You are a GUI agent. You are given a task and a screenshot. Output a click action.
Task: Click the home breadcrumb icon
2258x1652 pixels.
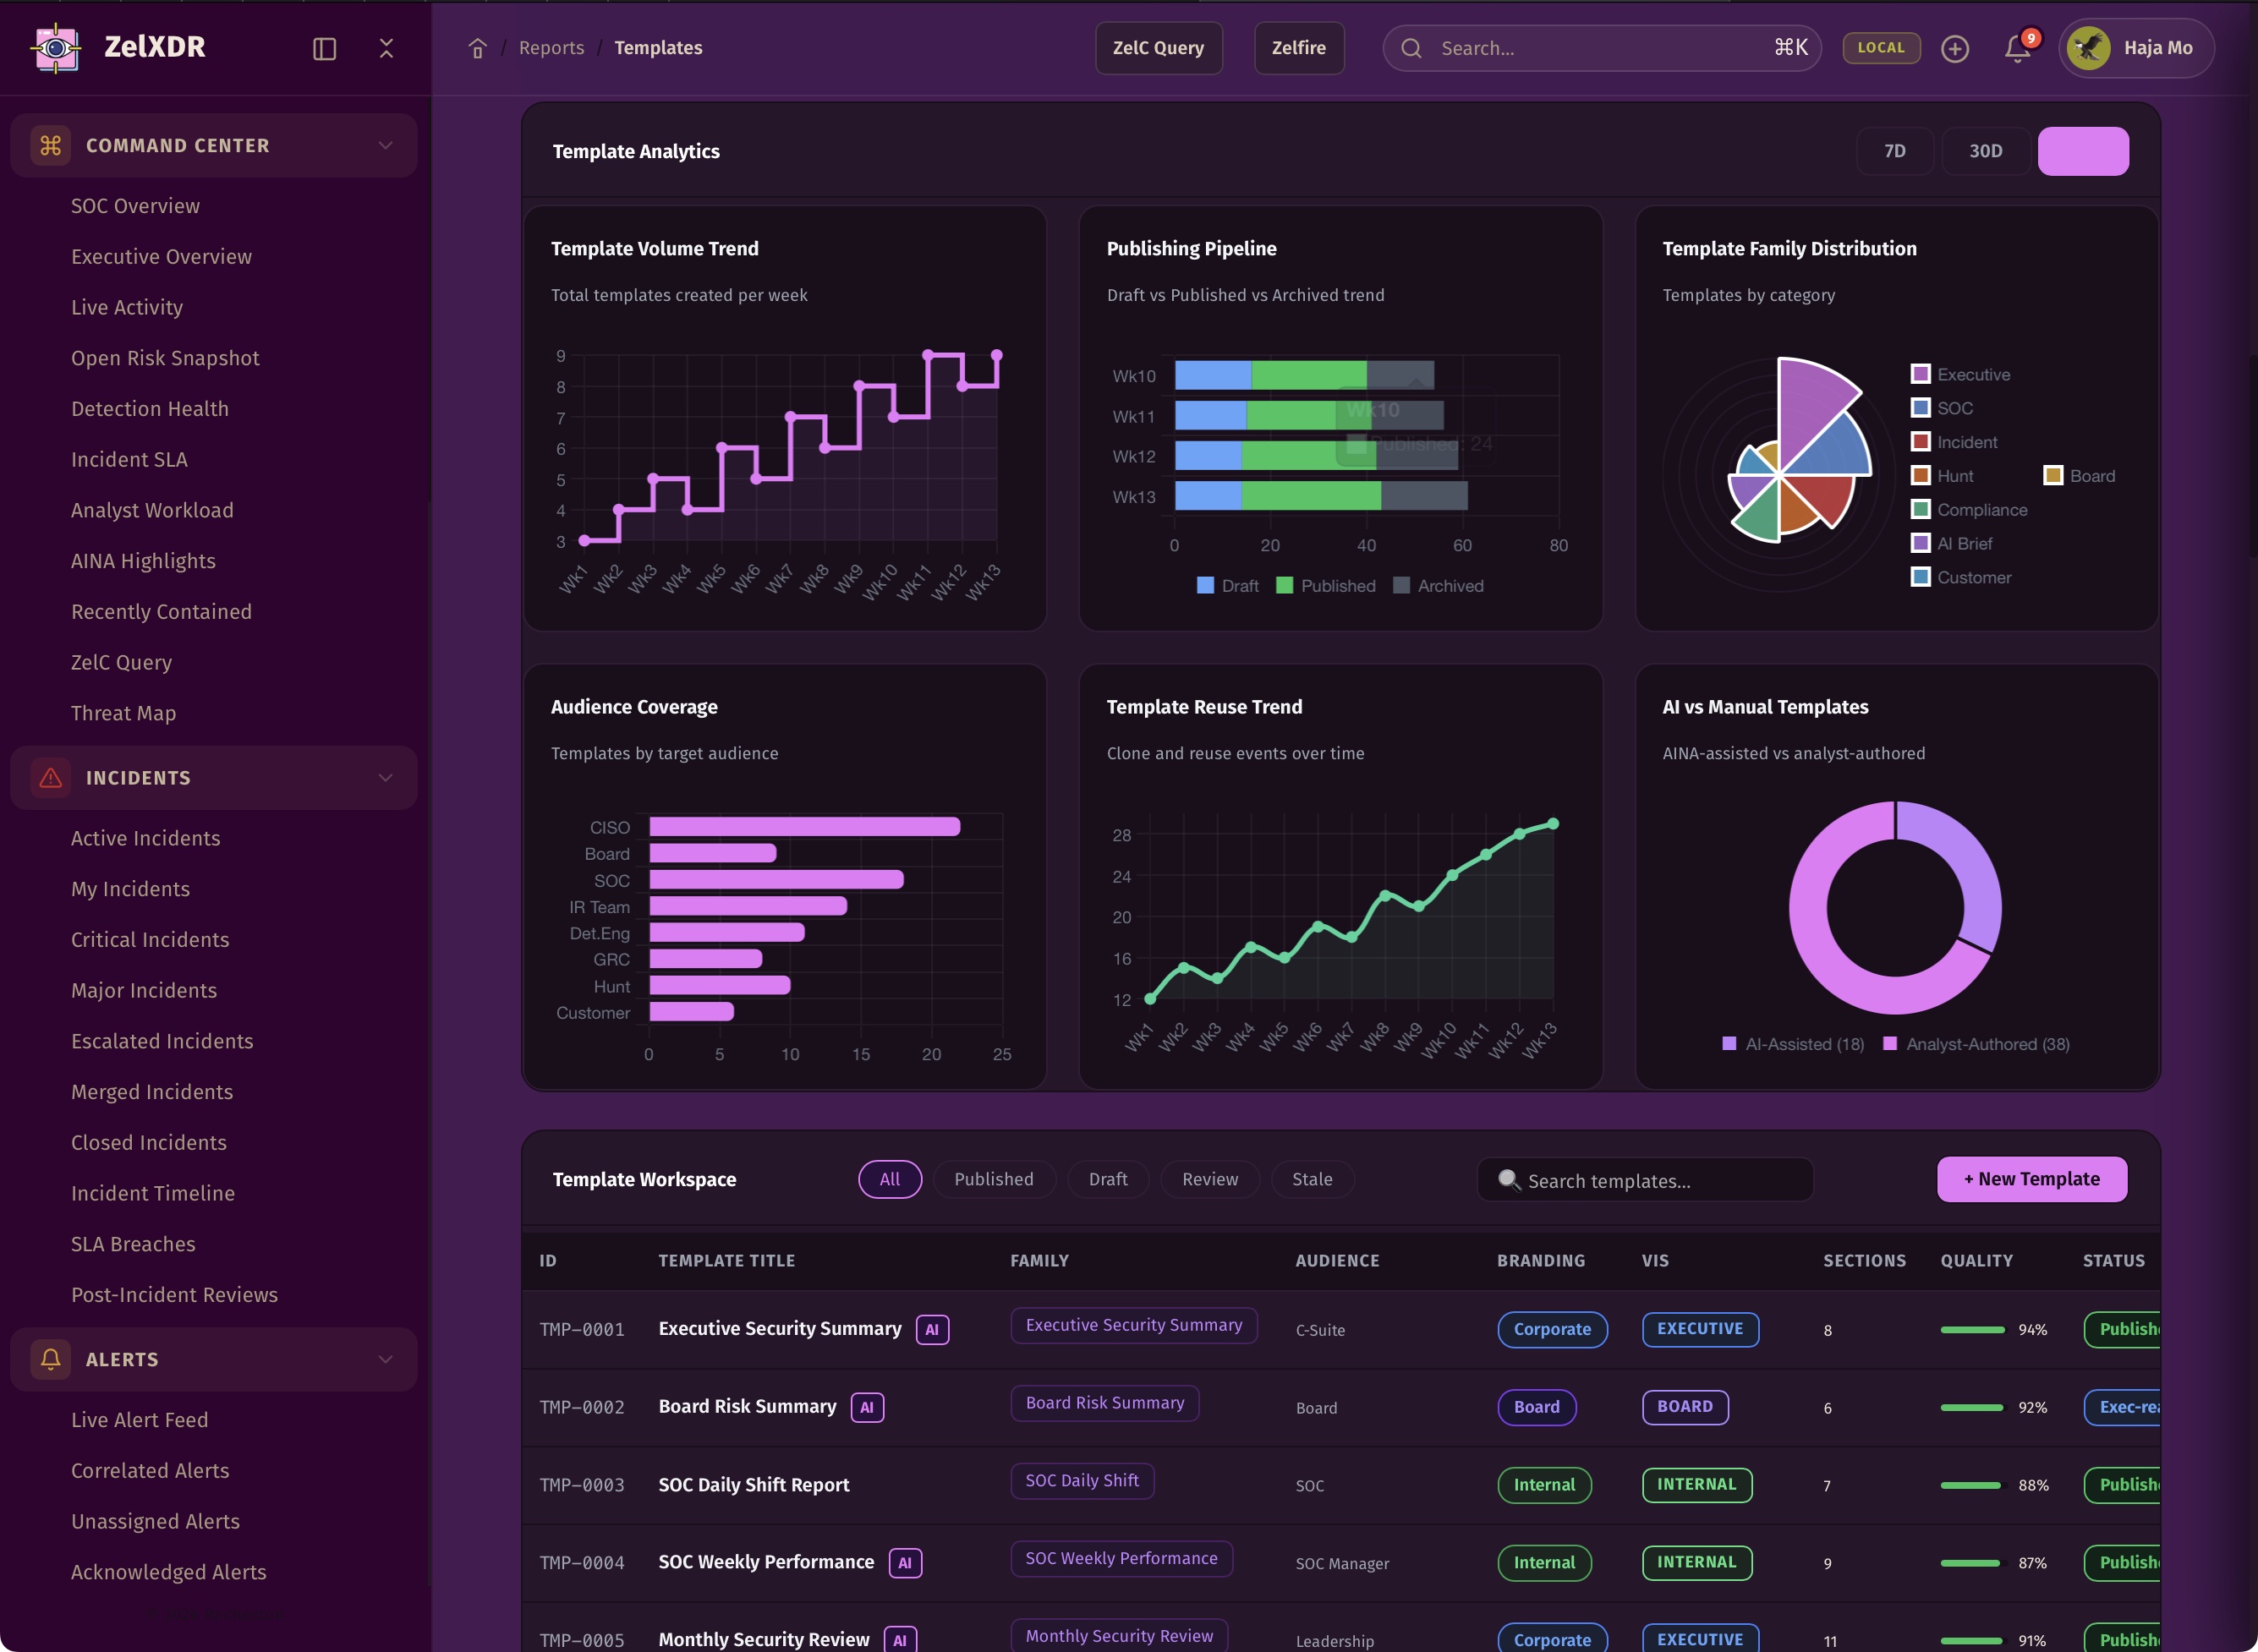pyautogui.click(x=477, y=48)
